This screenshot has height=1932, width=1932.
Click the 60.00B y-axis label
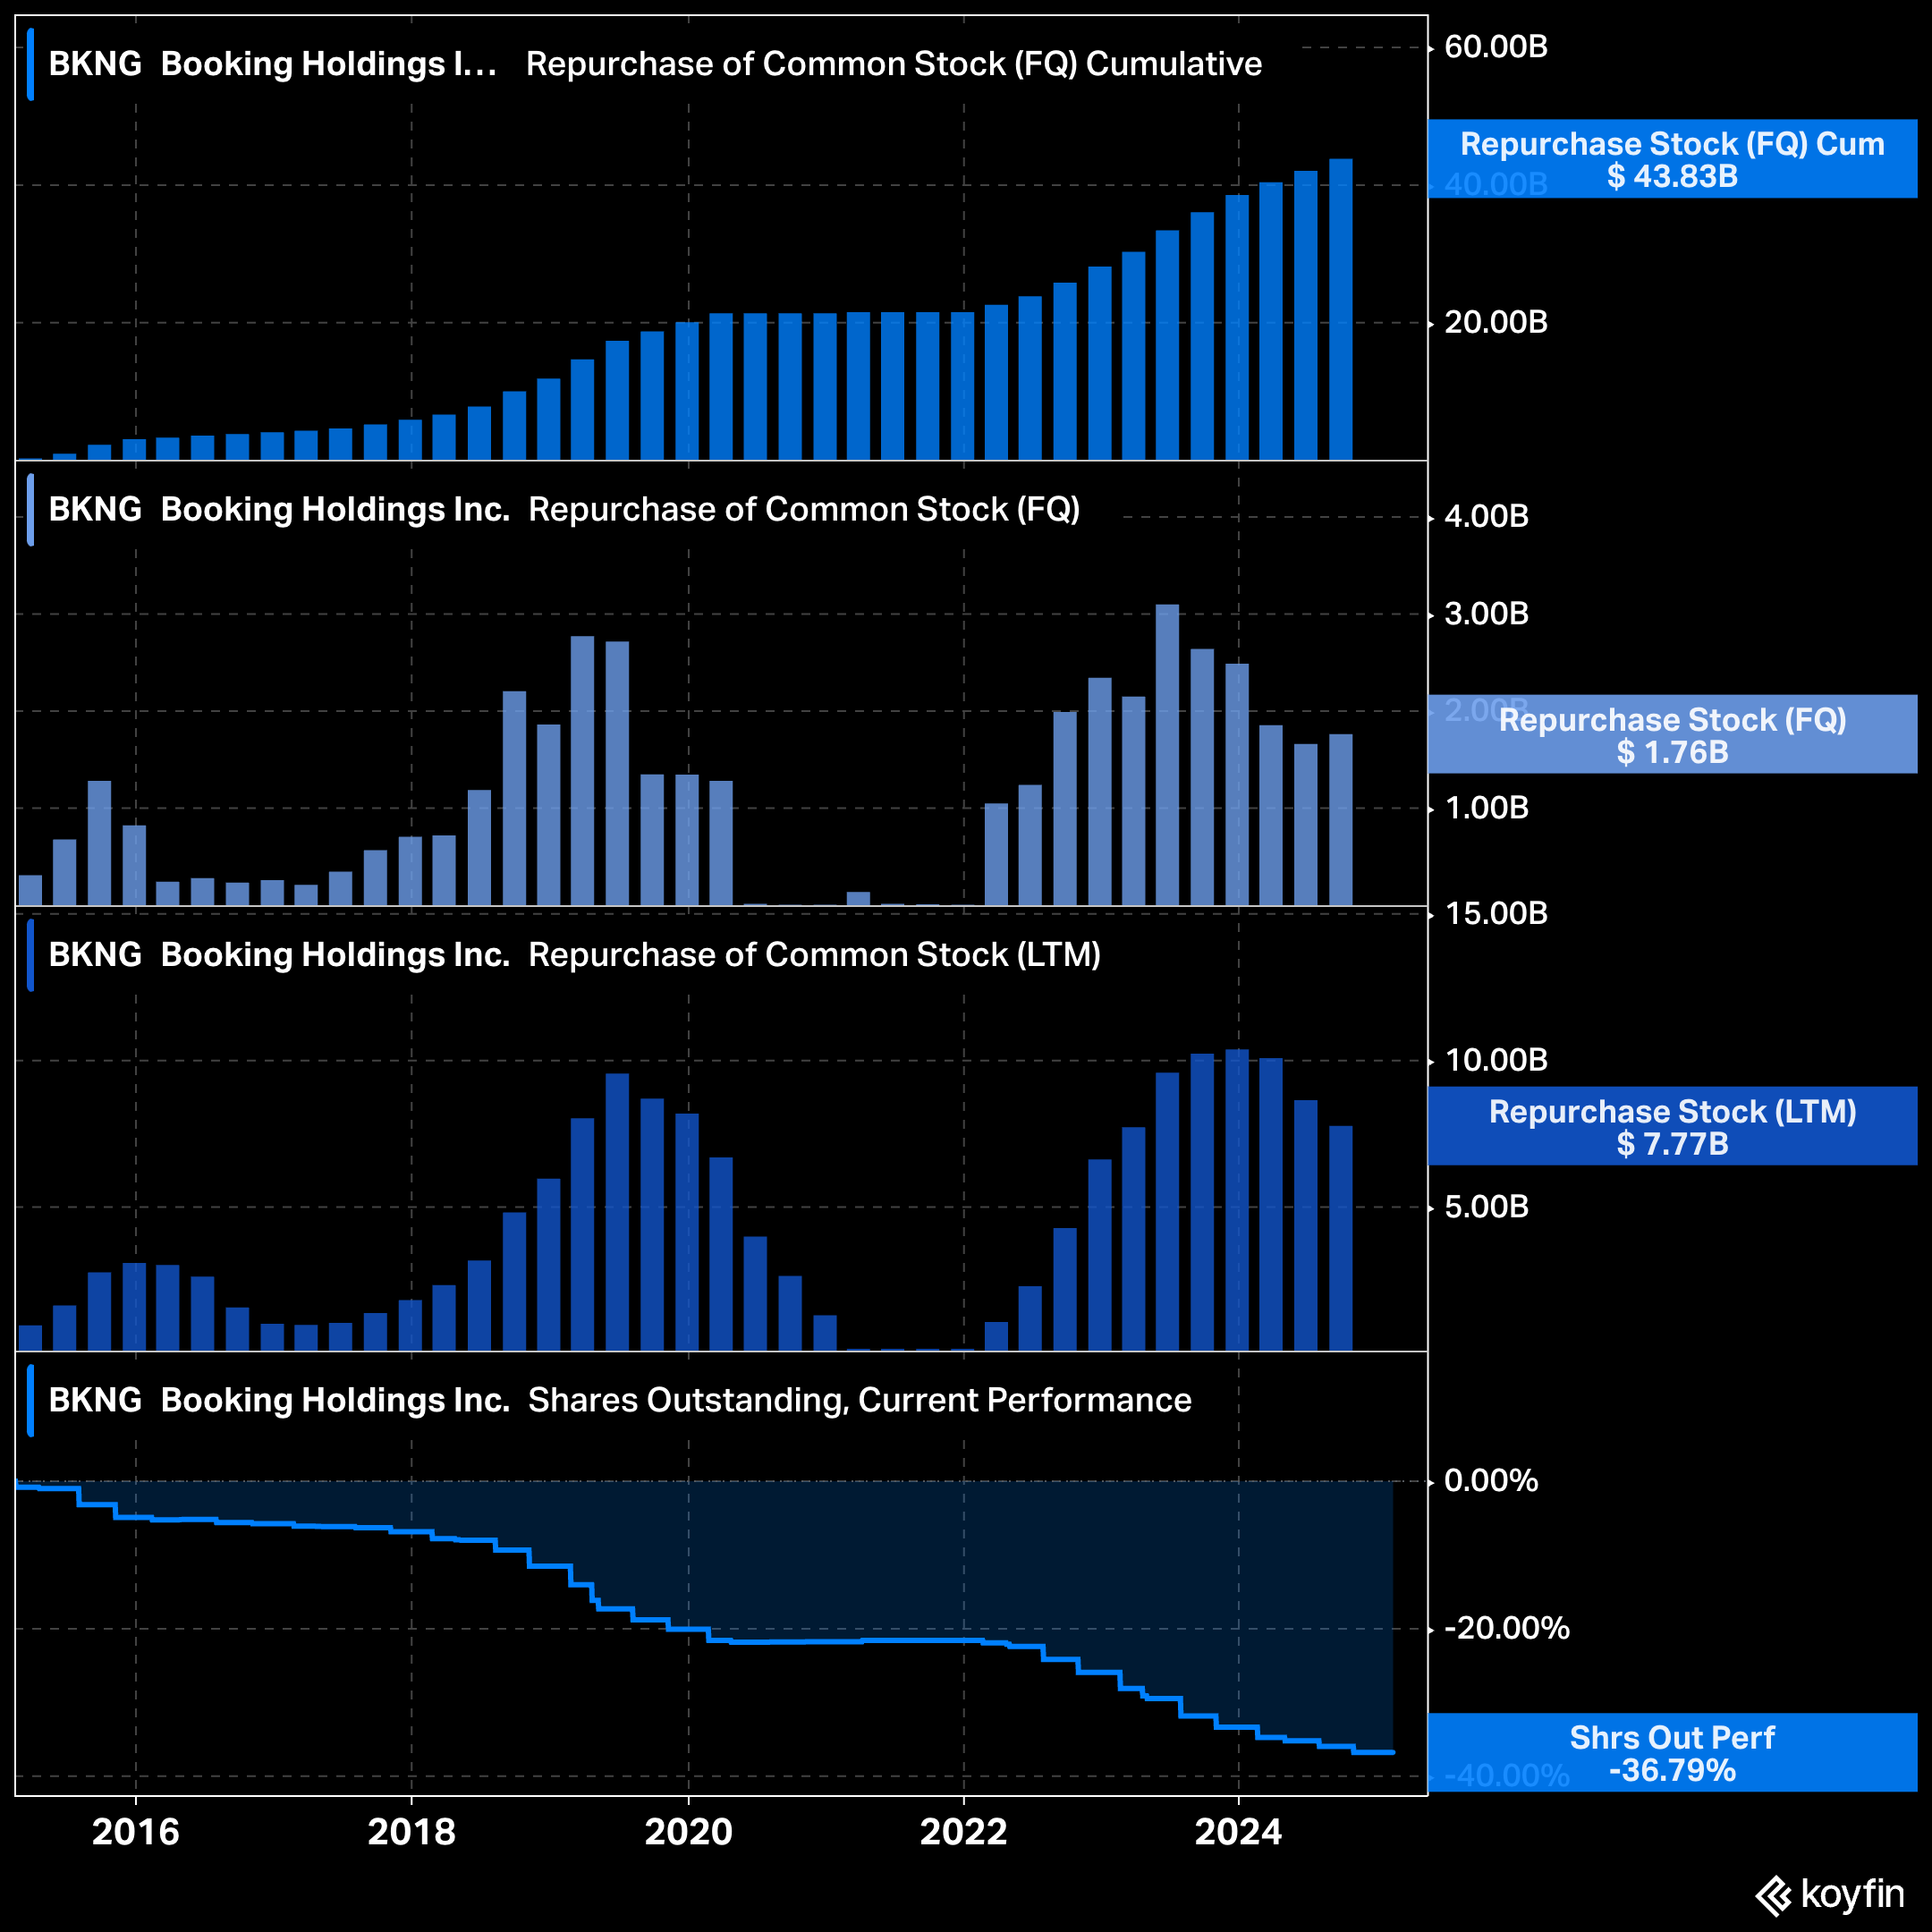1495,47
